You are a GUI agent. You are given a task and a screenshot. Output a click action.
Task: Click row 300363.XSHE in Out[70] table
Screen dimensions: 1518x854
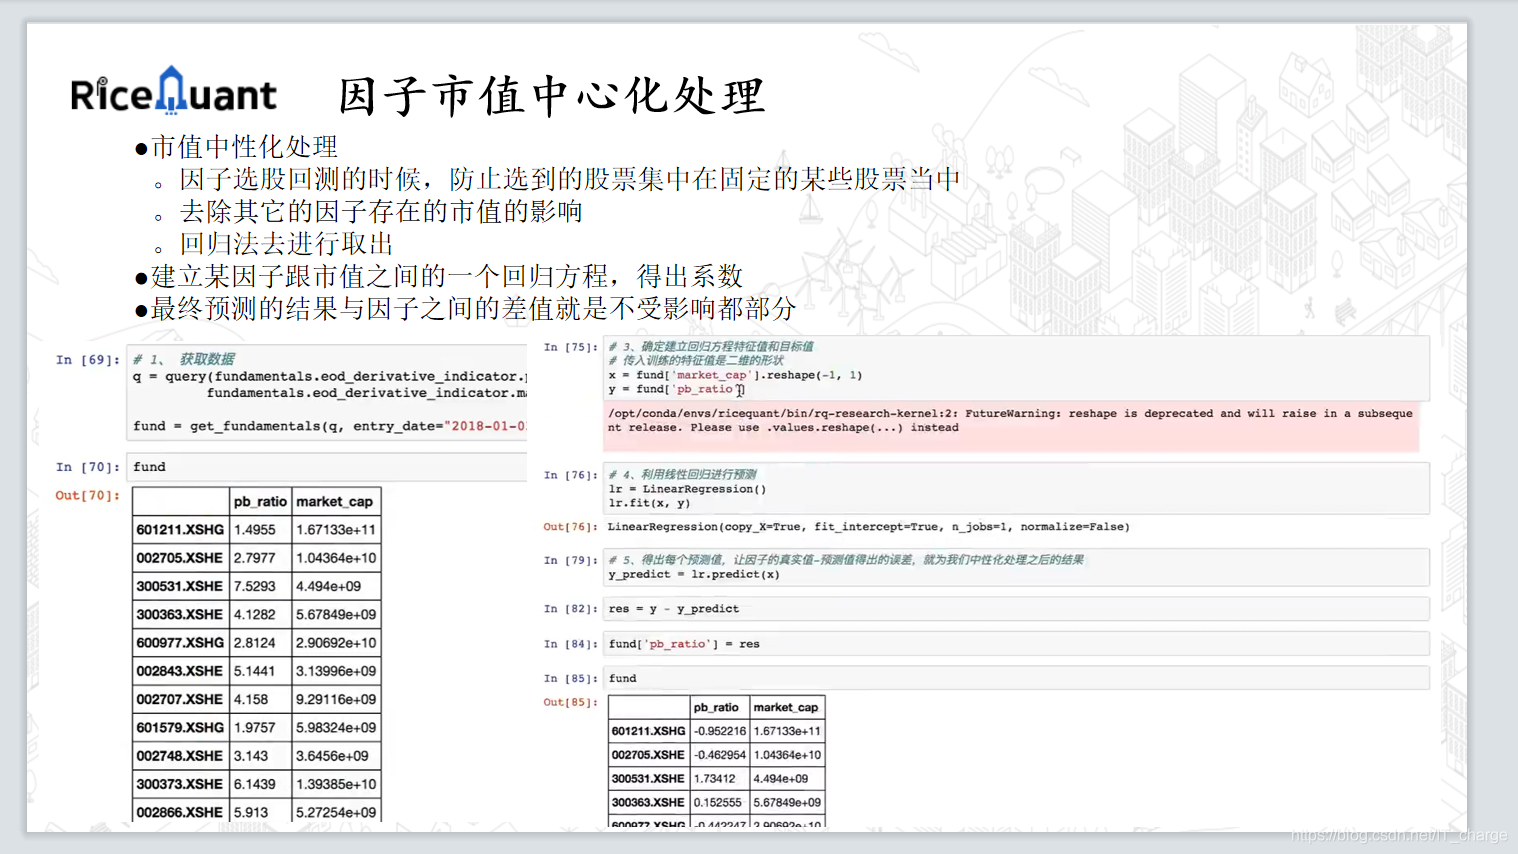pyautogui.click(x=257, y=614)
